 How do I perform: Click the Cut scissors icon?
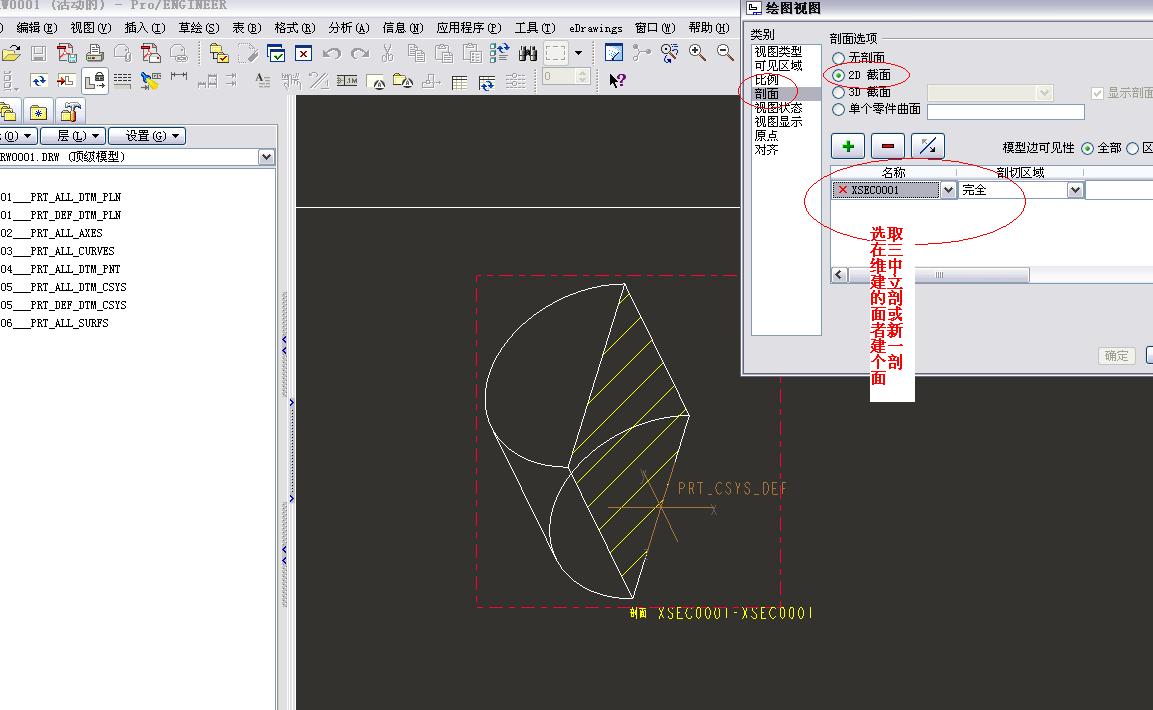pos(388,53)
